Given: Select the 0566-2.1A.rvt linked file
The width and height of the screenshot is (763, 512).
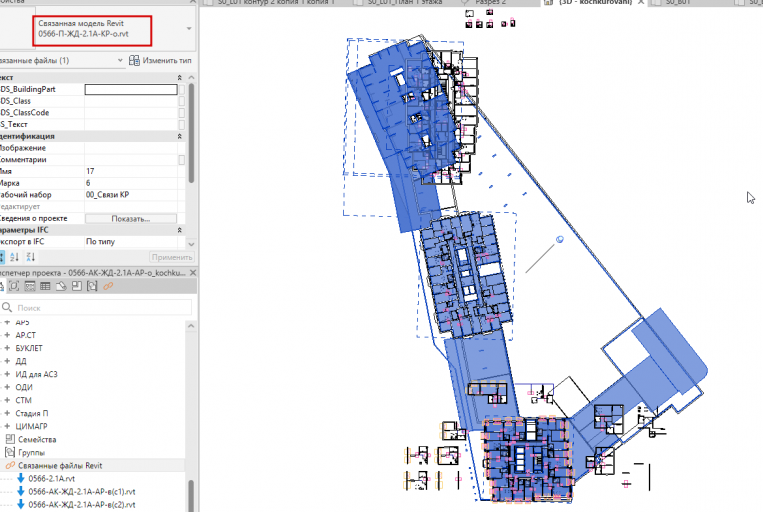Looking at the screenshot, I should pyautogui.click(x=52, y=478).
